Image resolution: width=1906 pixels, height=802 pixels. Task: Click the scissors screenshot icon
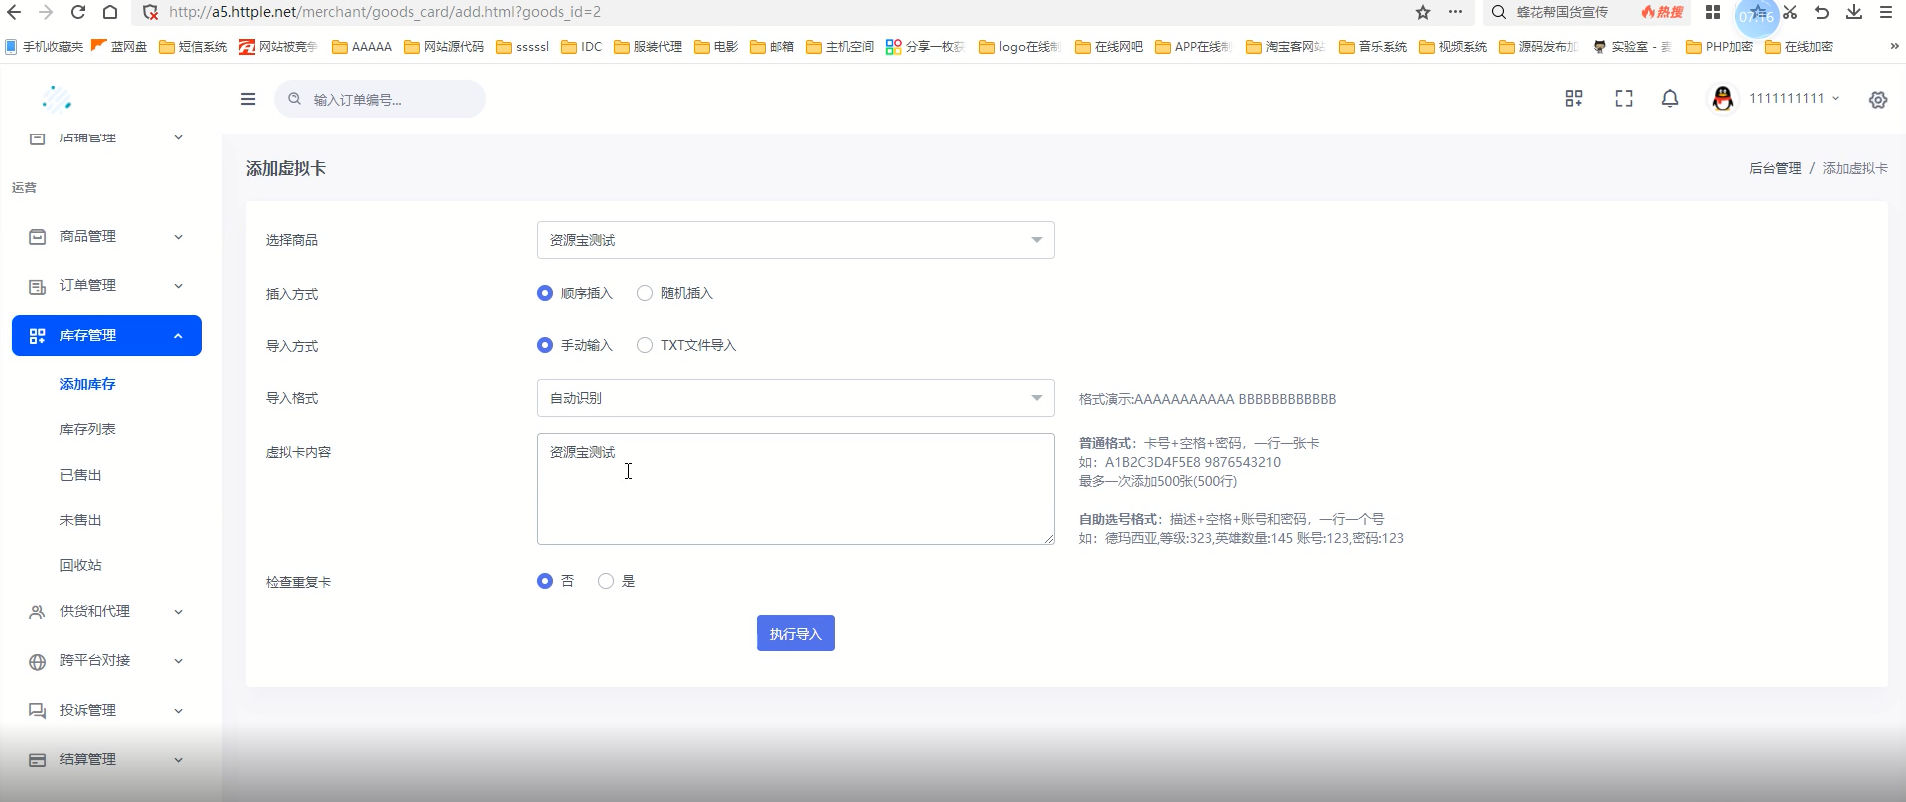click(1790, 12)
